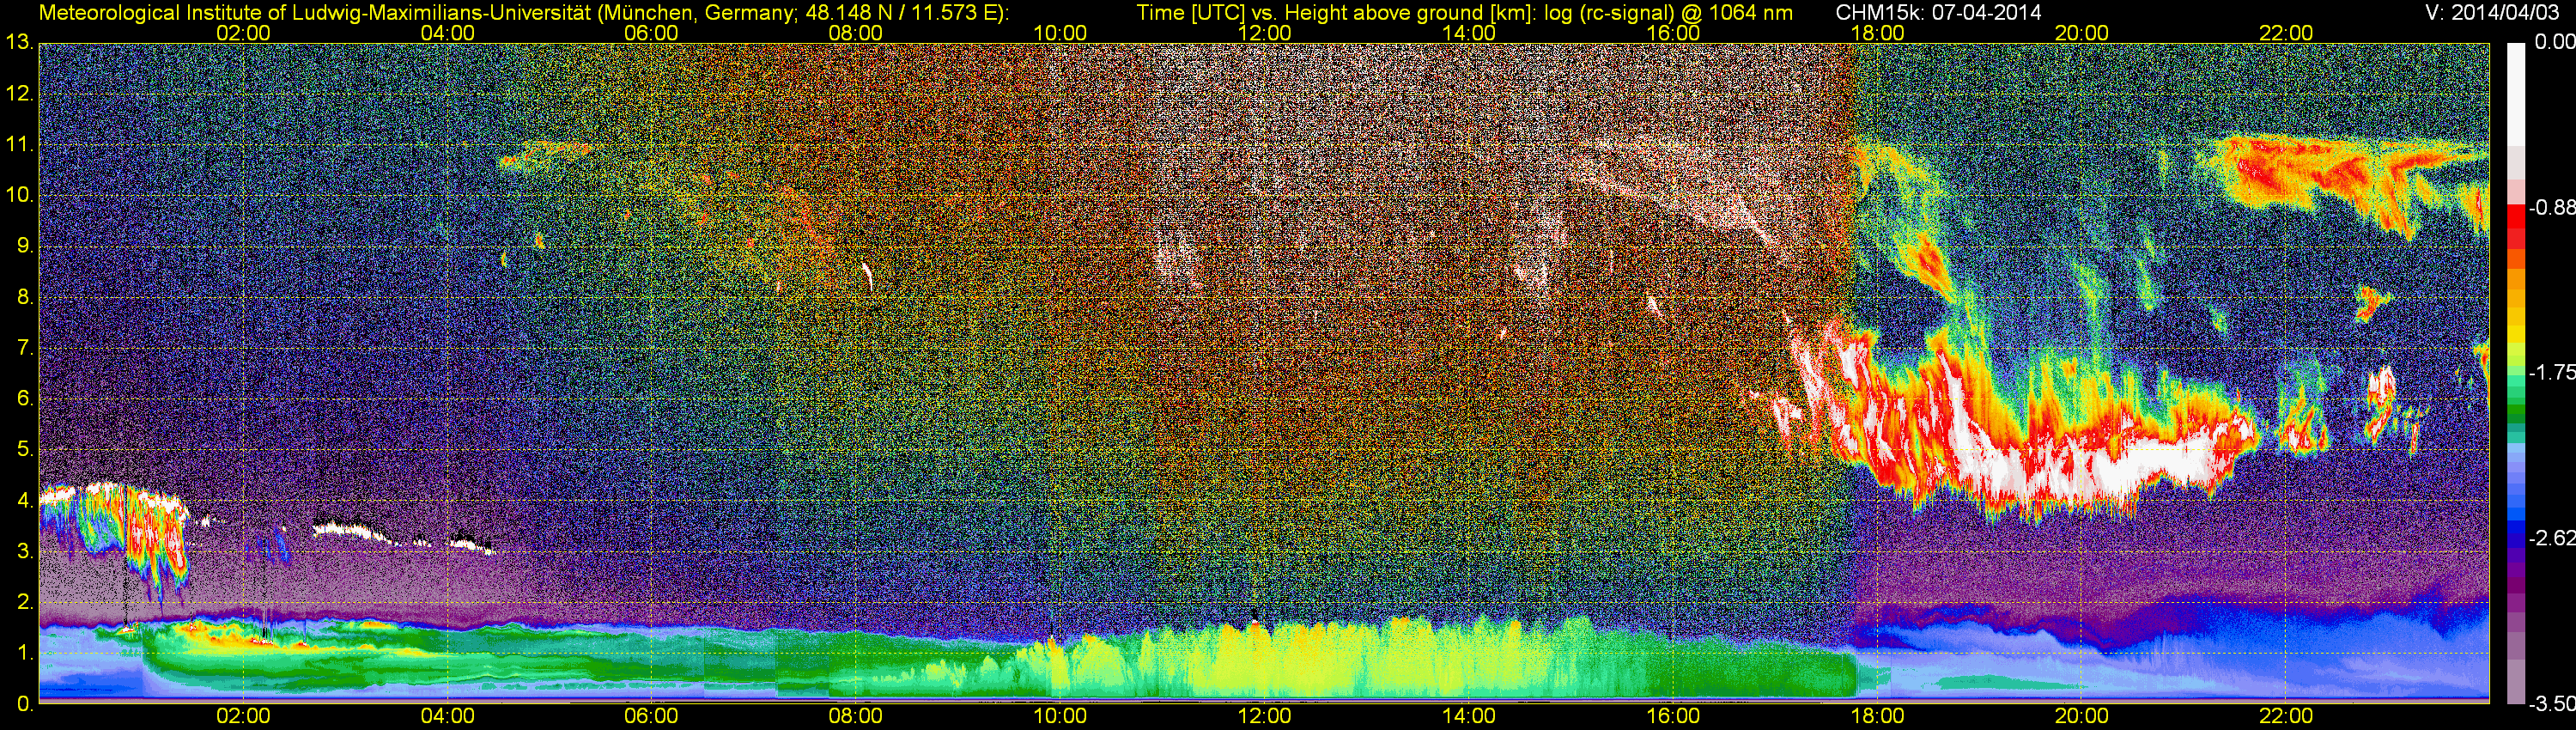This screenshot has height=730, width=2576.
Task: Click the 6 km height axis label
Action: (25, 398)
